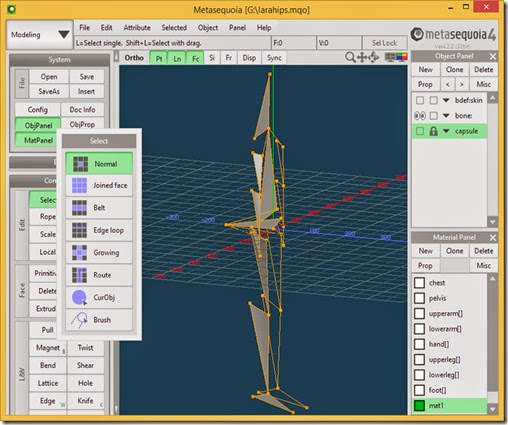Viewport: 508px width, 425px height.
Task: Click the Config button
Action: click(38, 110)
